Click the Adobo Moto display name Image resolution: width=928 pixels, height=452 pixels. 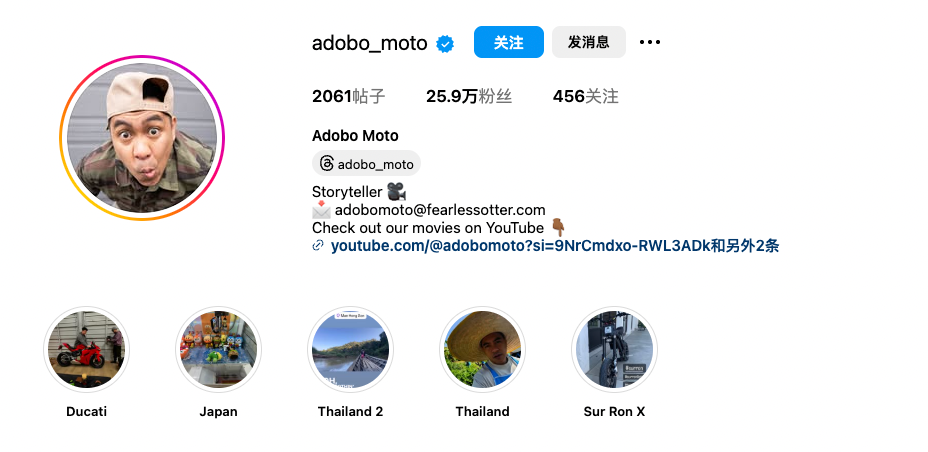[x=355, y=135]
